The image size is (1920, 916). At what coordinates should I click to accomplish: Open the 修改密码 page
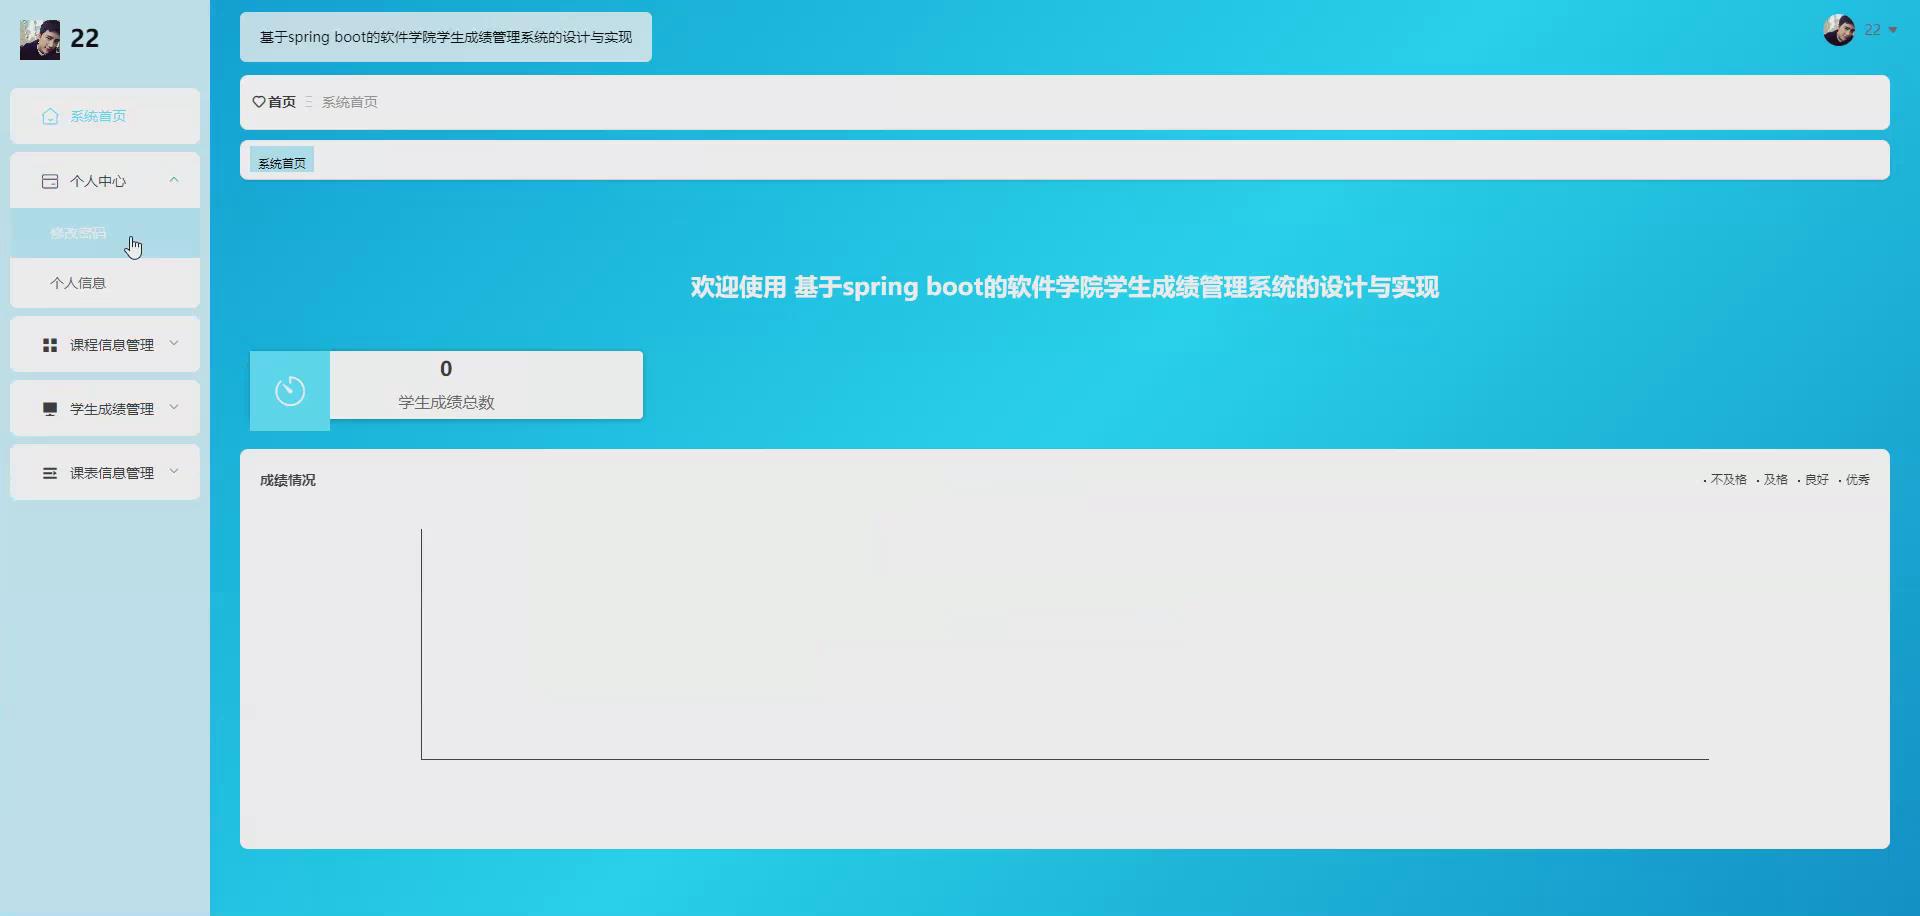tap(80, 232)
